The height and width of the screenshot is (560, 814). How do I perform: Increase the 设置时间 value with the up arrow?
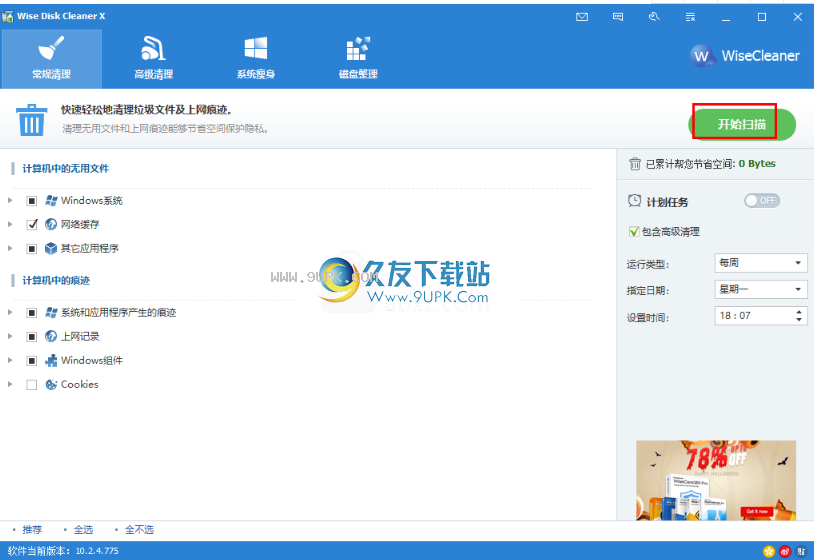[x=799, y=311]
